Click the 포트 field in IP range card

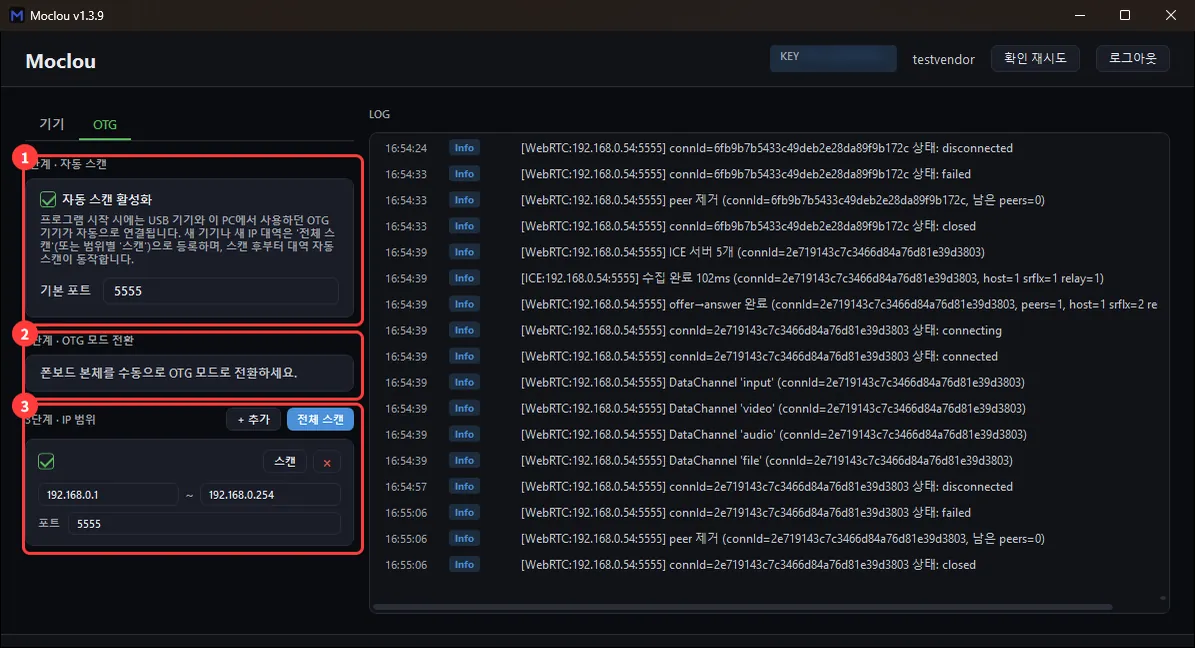point(204,524)
